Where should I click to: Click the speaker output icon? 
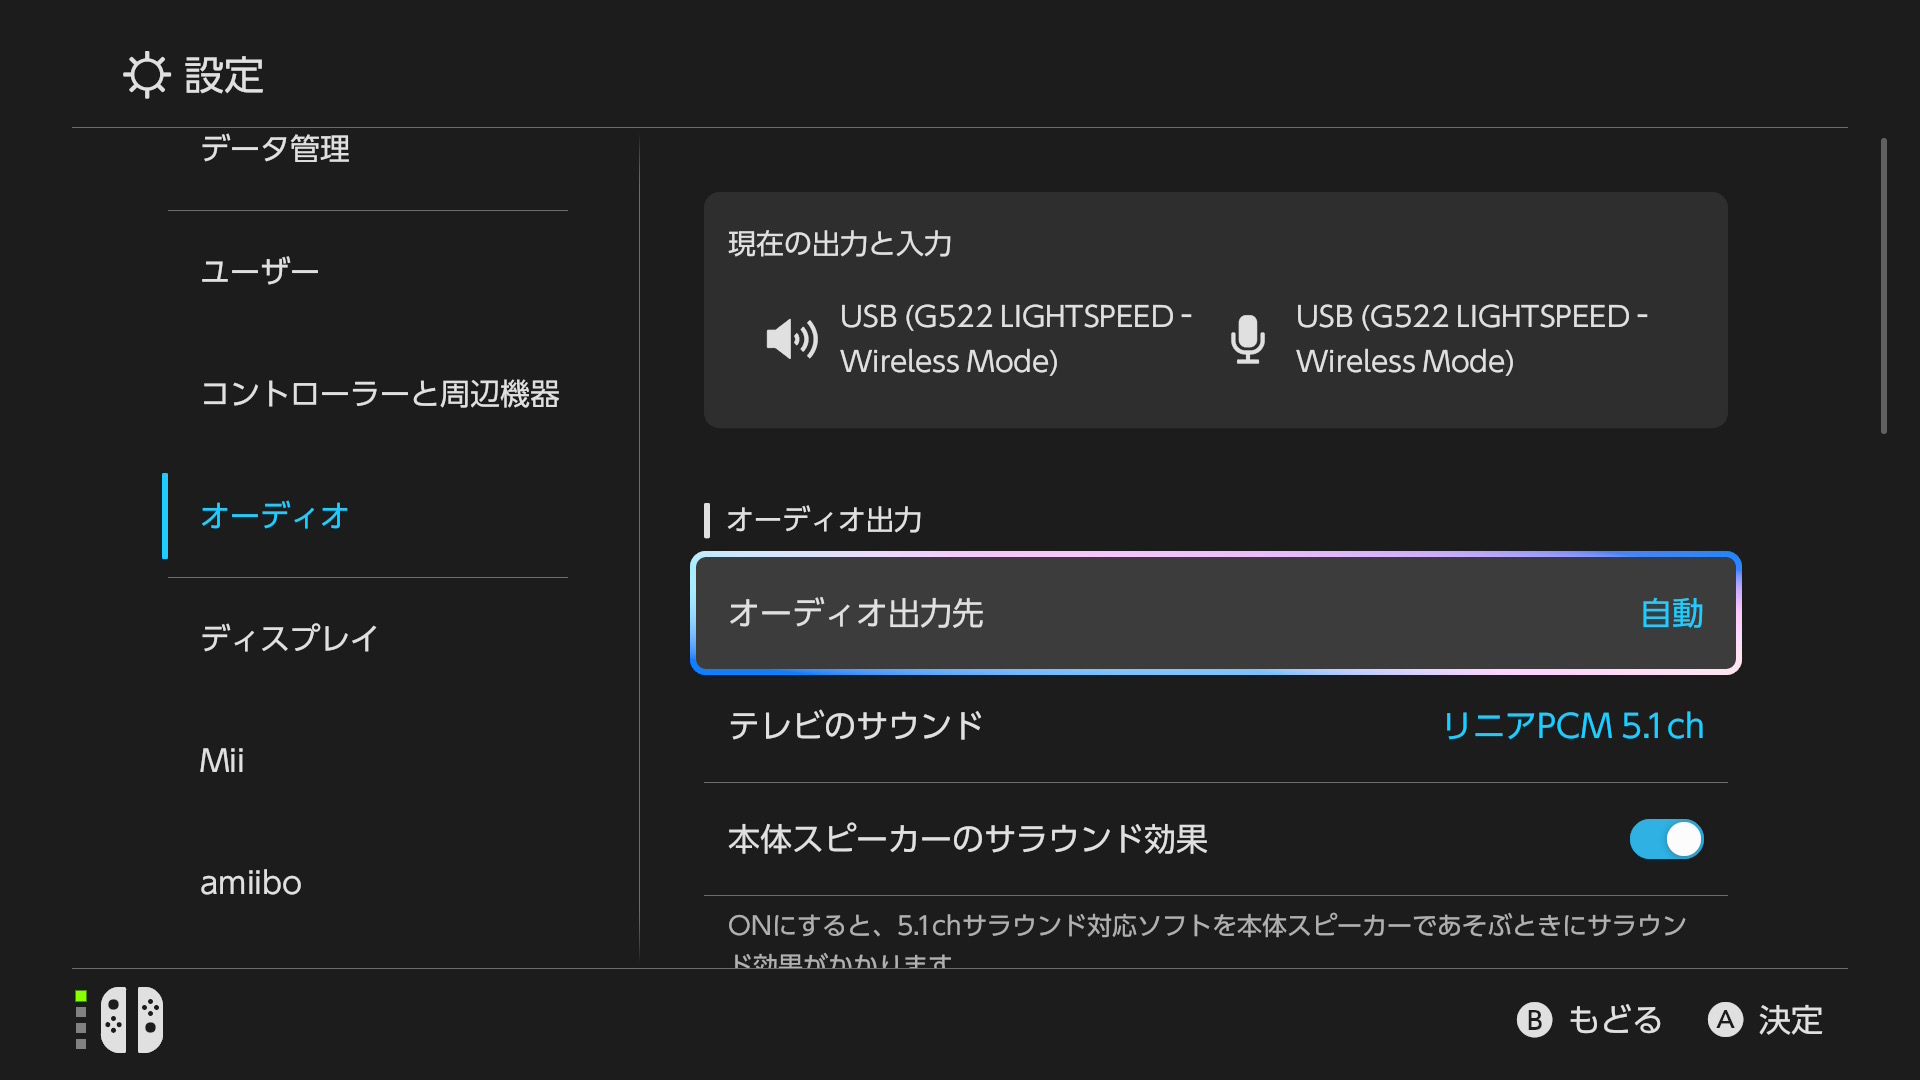(790, 338)
